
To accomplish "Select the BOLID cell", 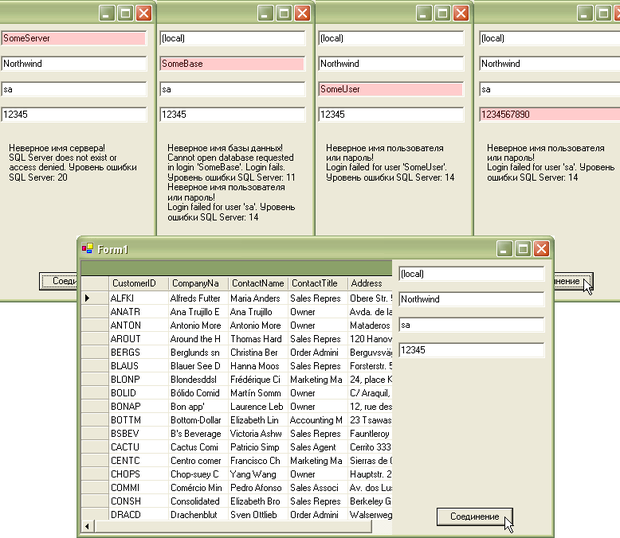I will click(x=138, y=393).
